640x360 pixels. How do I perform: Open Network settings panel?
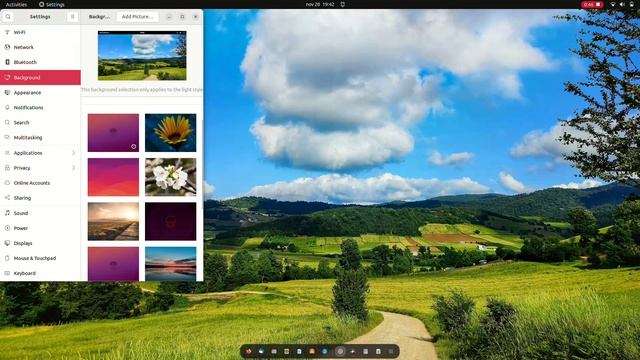coord(40,47)
